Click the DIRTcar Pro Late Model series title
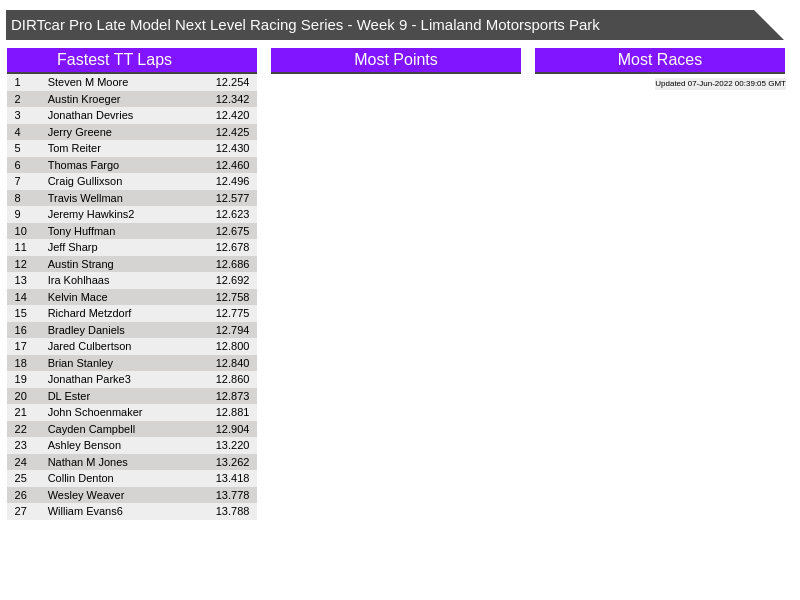The height and width of the screenshot is (600, 800). pos(305,25)
